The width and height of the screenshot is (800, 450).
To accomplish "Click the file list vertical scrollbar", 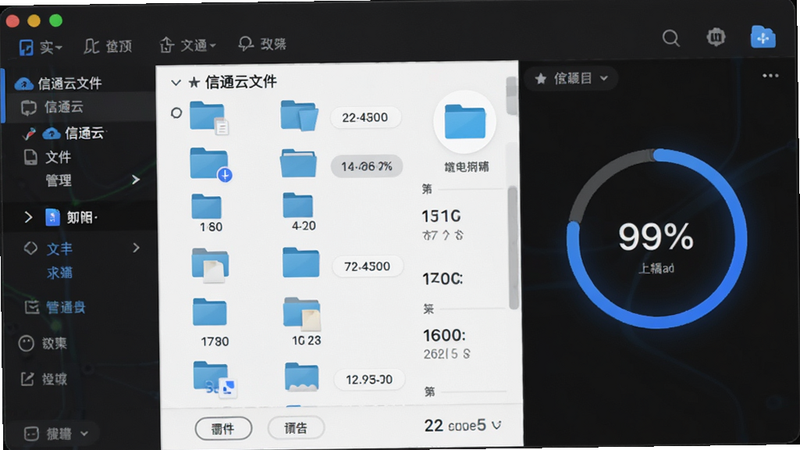I will [x=511, y=95].
